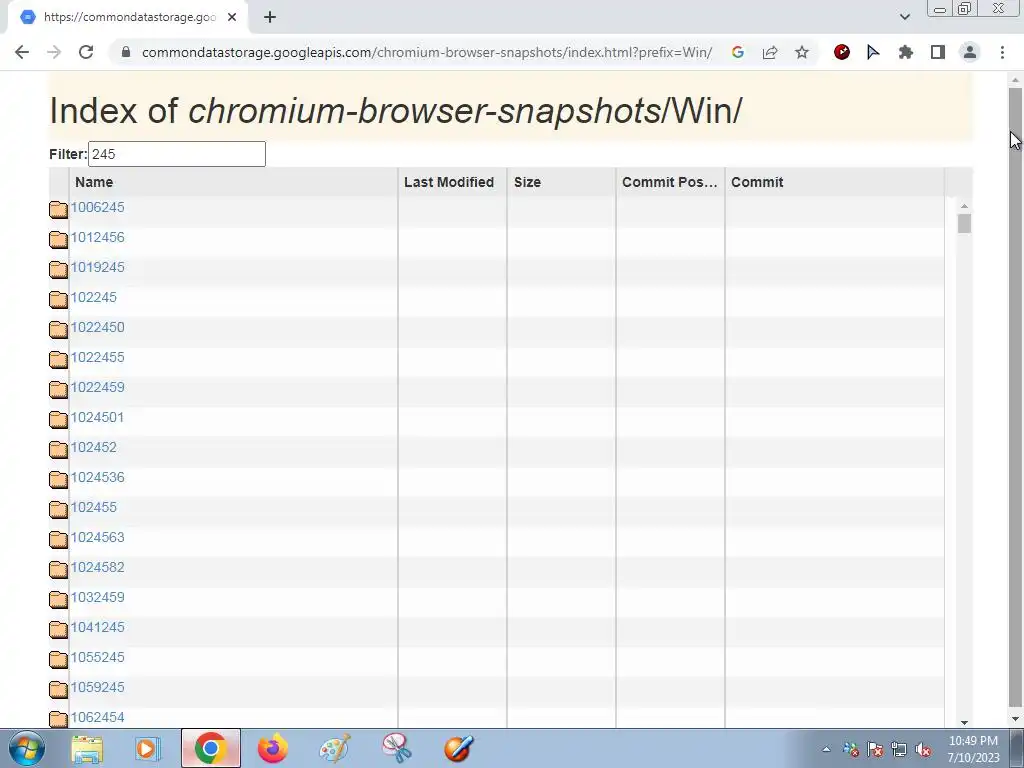
Task: Sort by Size column header
Action: click(527, 182)
